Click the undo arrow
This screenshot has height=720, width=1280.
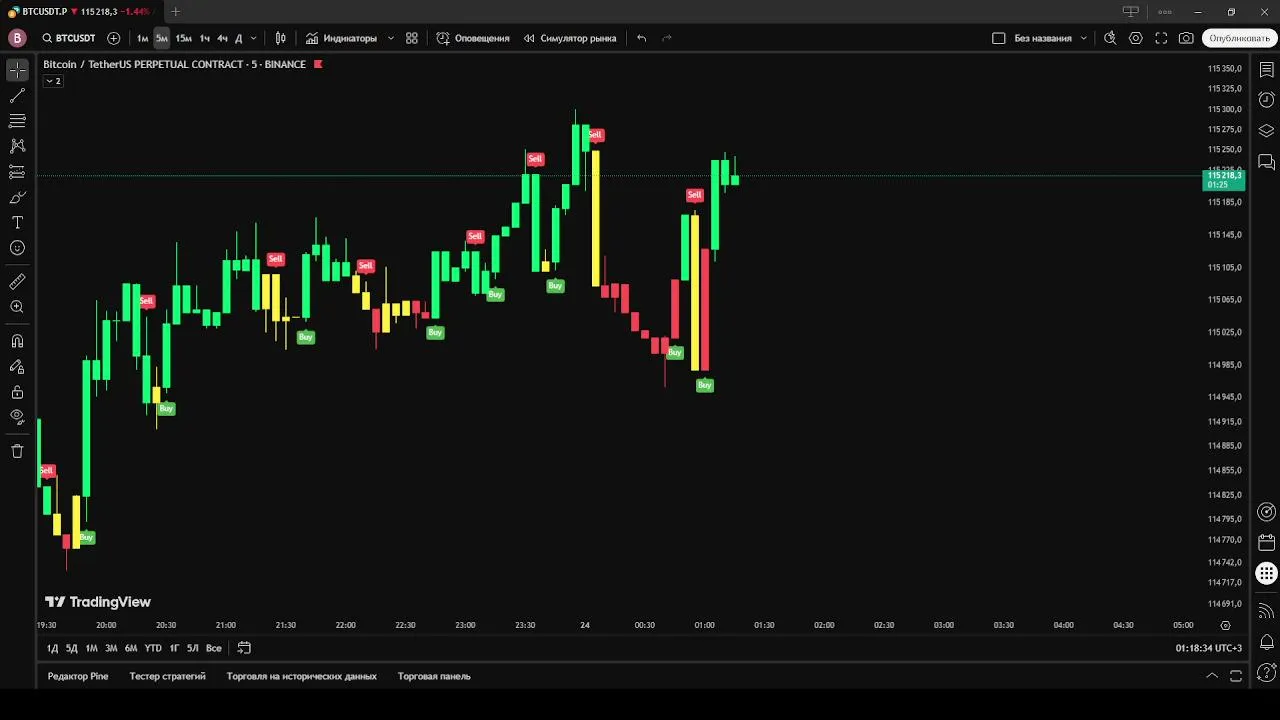tap(642, 38)
